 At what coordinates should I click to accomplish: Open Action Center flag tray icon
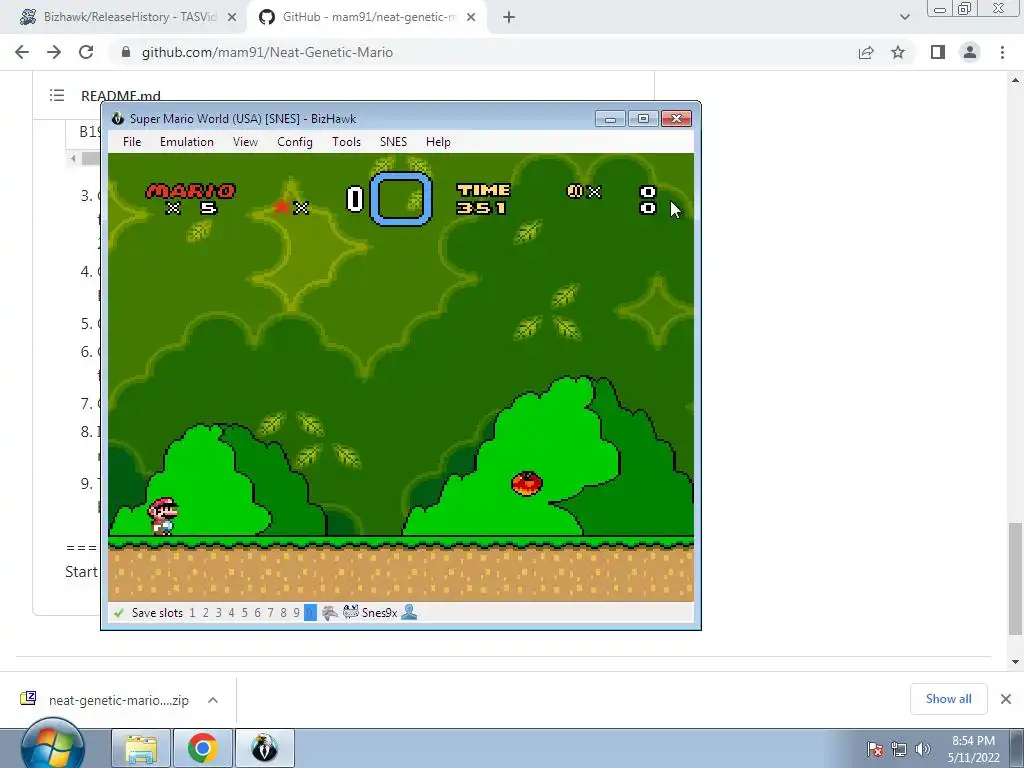(x=875, y=749)
